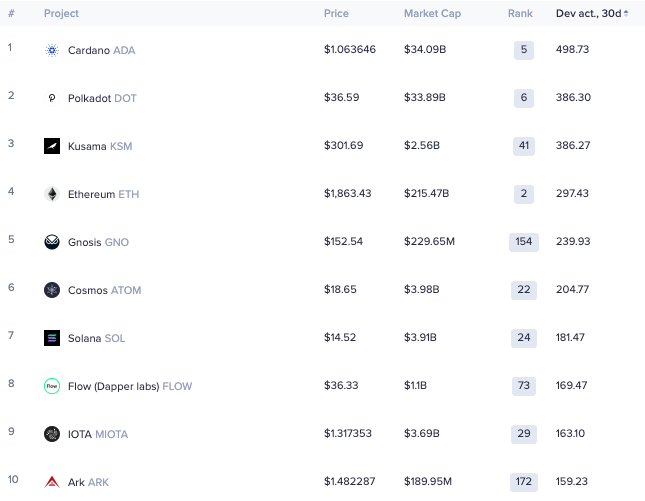This screenshot has width=645, height=501.
Task: Click the Kusama bird logo icon
Action: (52, 146)
